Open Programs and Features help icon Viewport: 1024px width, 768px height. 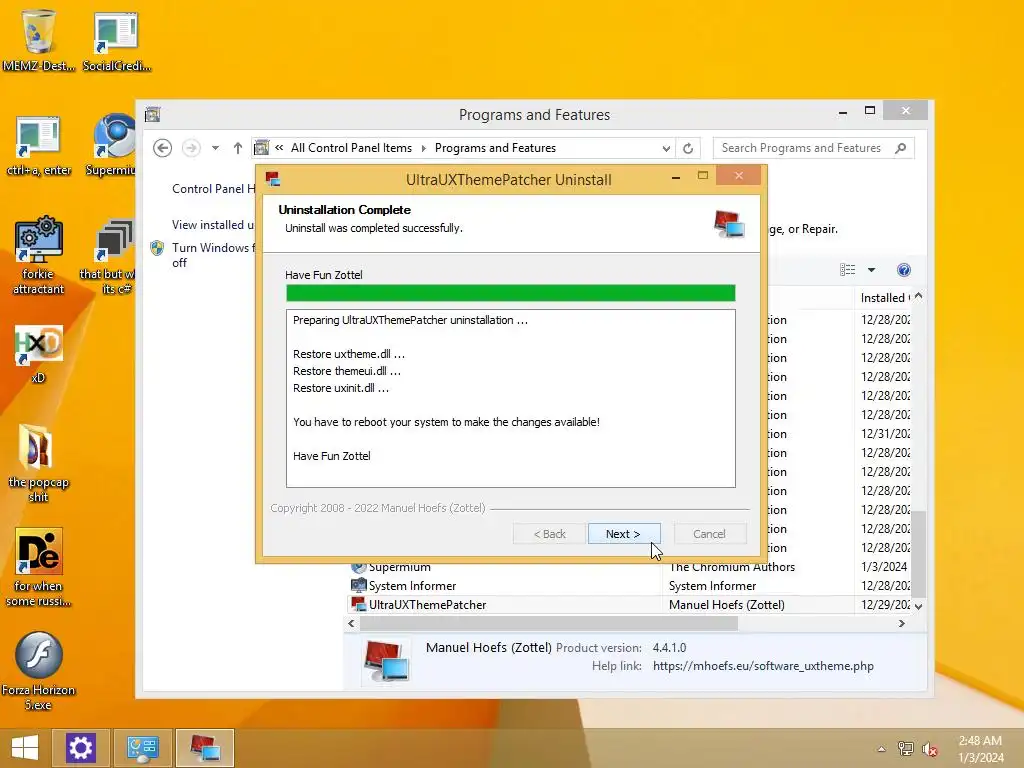tap(903, 270)
